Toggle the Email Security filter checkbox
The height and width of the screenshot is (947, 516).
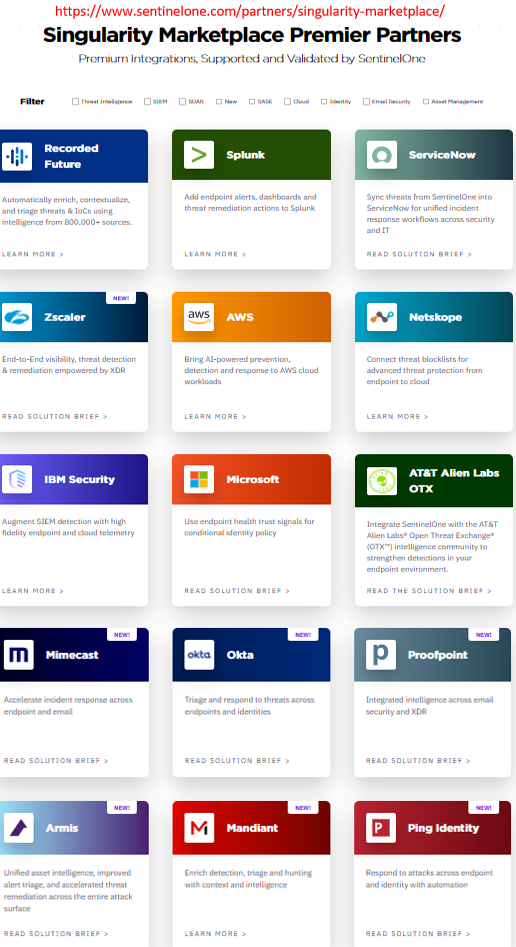coord(366,101)
